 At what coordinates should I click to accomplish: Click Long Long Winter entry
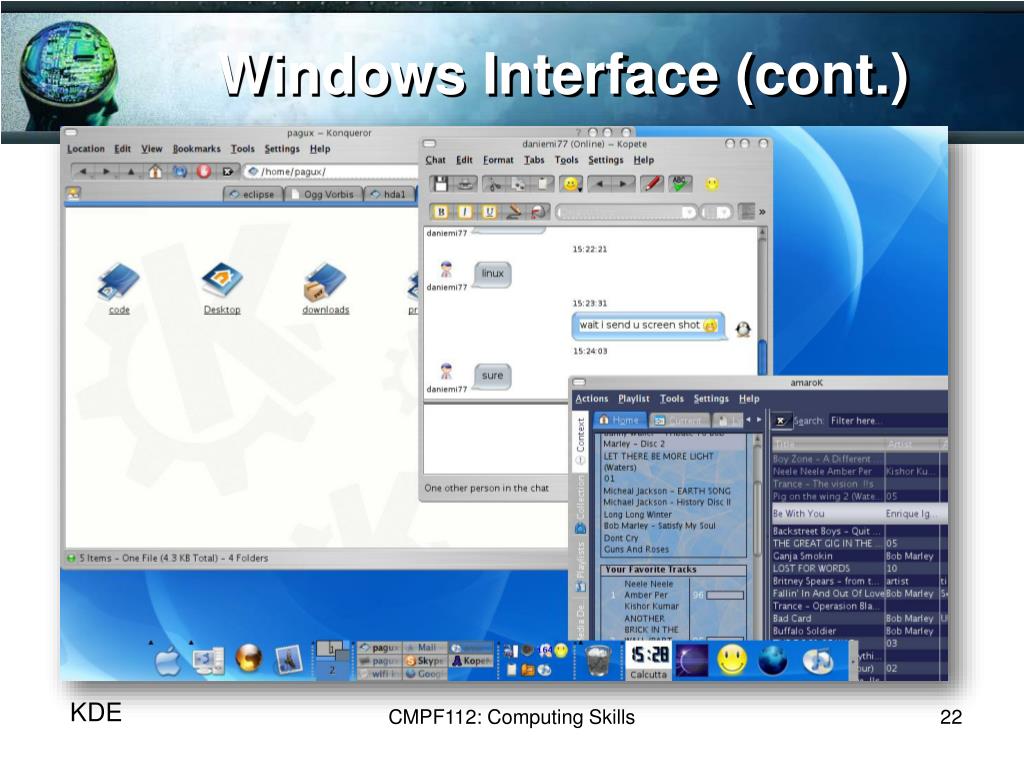pos(637,514)
